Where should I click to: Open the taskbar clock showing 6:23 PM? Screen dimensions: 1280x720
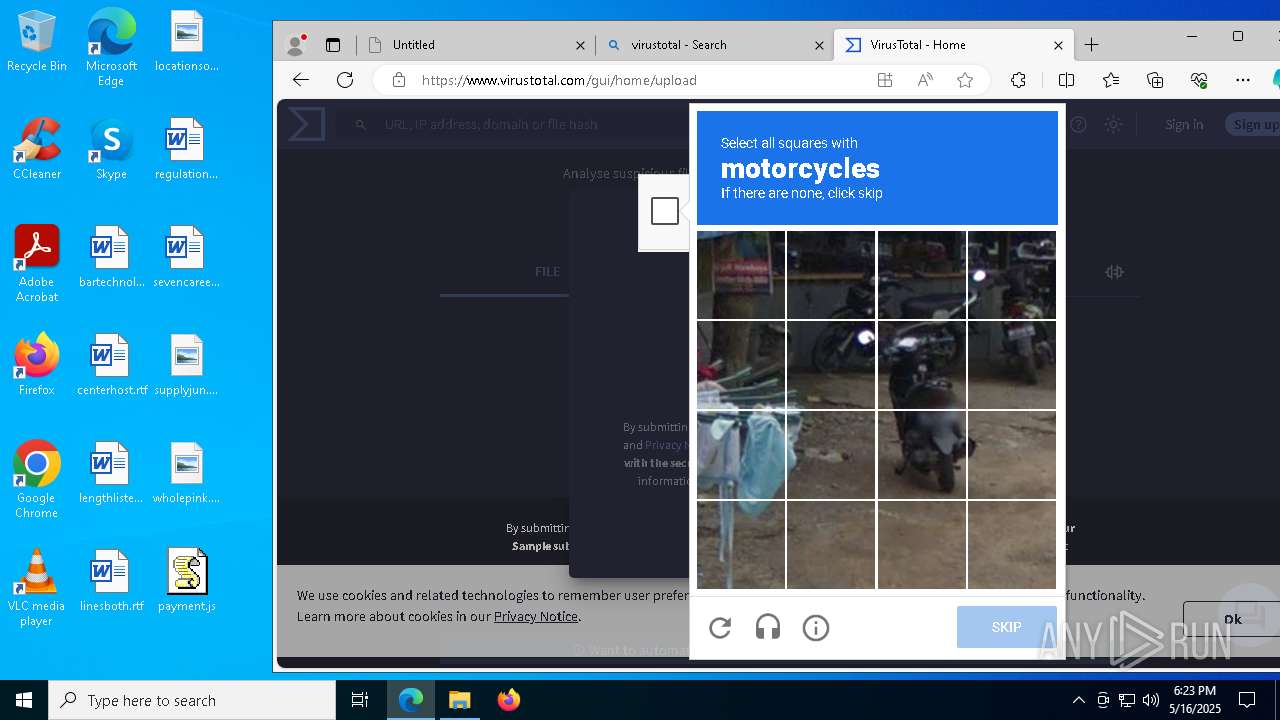coord(1195,700)
